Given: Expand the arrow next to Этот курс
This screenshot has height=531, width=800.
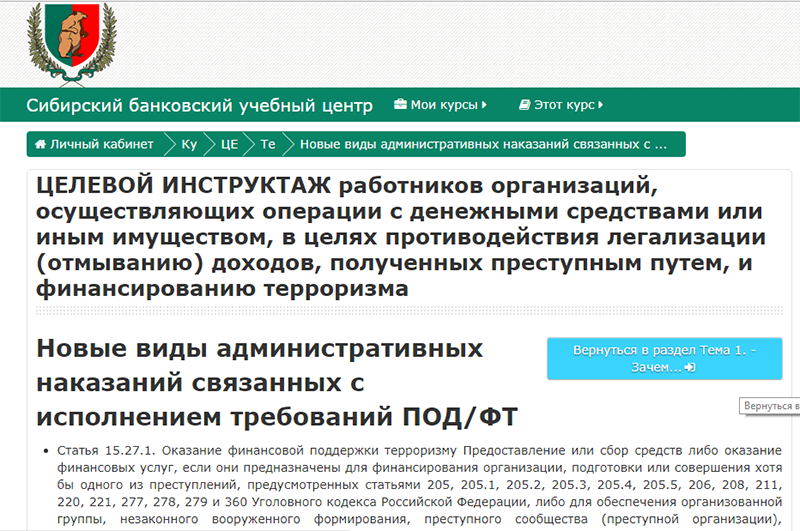Looking at the screenshot, I should [601, 105].
